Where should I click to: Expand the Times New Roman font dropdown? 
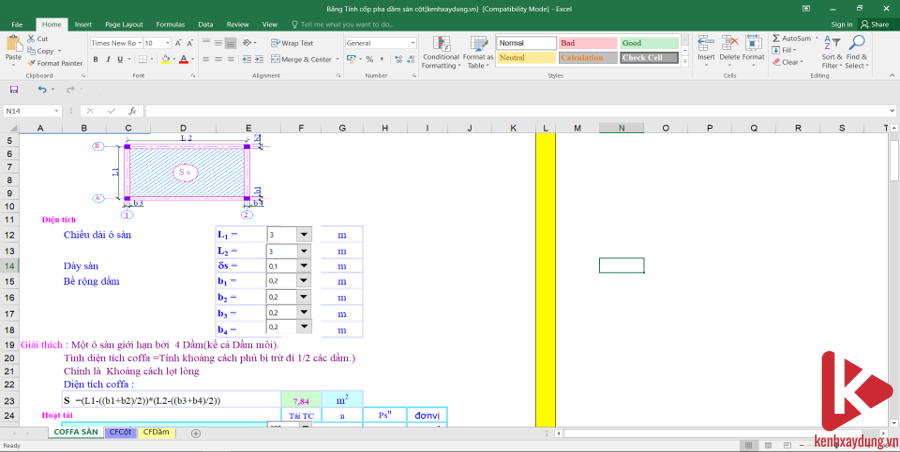coord(138,43)
